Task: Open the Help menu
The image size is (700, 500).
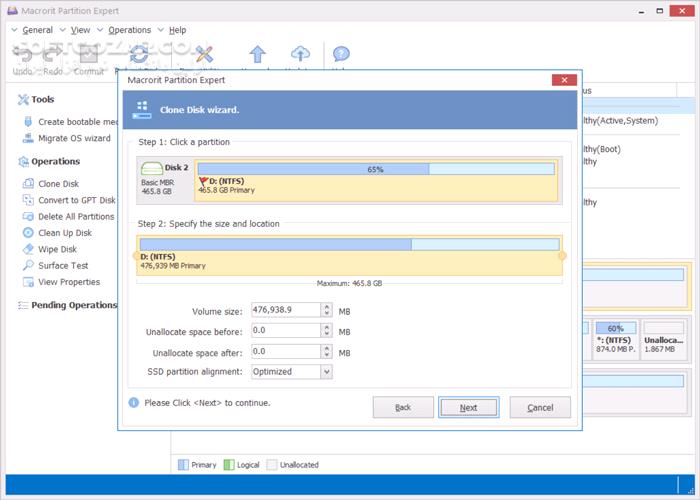Action: pyautogui.click(x=177, y=30)
